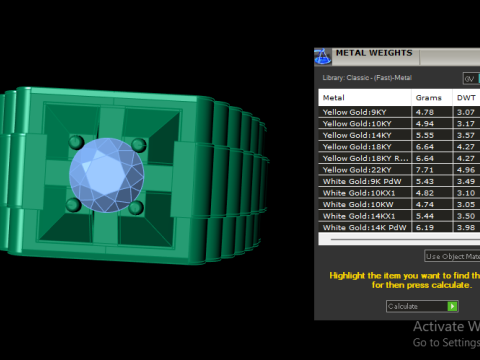The height and width of the screenshot is (360, 480).
Task: Select the White Gold:10KW row
Action: pyautogui.click(x=399, y=204)
